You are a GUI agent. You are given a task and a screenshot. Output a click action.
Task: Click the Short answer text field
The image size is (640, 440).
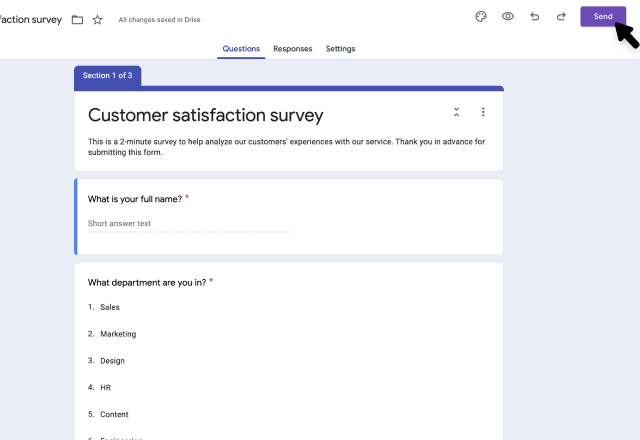tap(188, 224)
